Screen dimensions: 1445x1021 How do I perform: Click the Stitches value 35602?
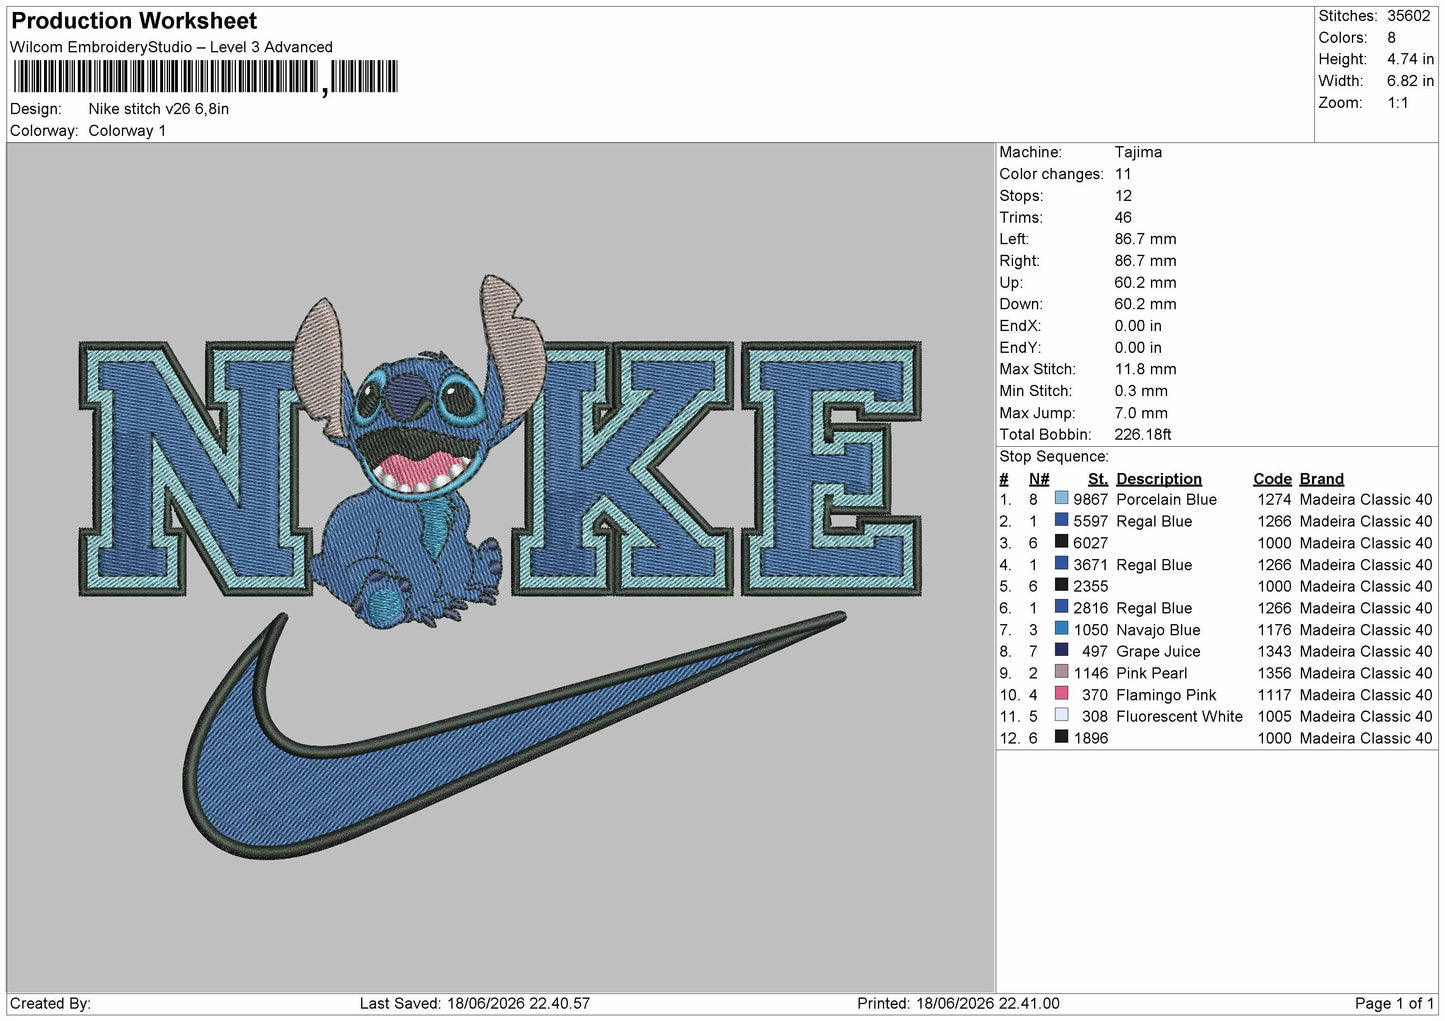click(x=1408, y=16)
